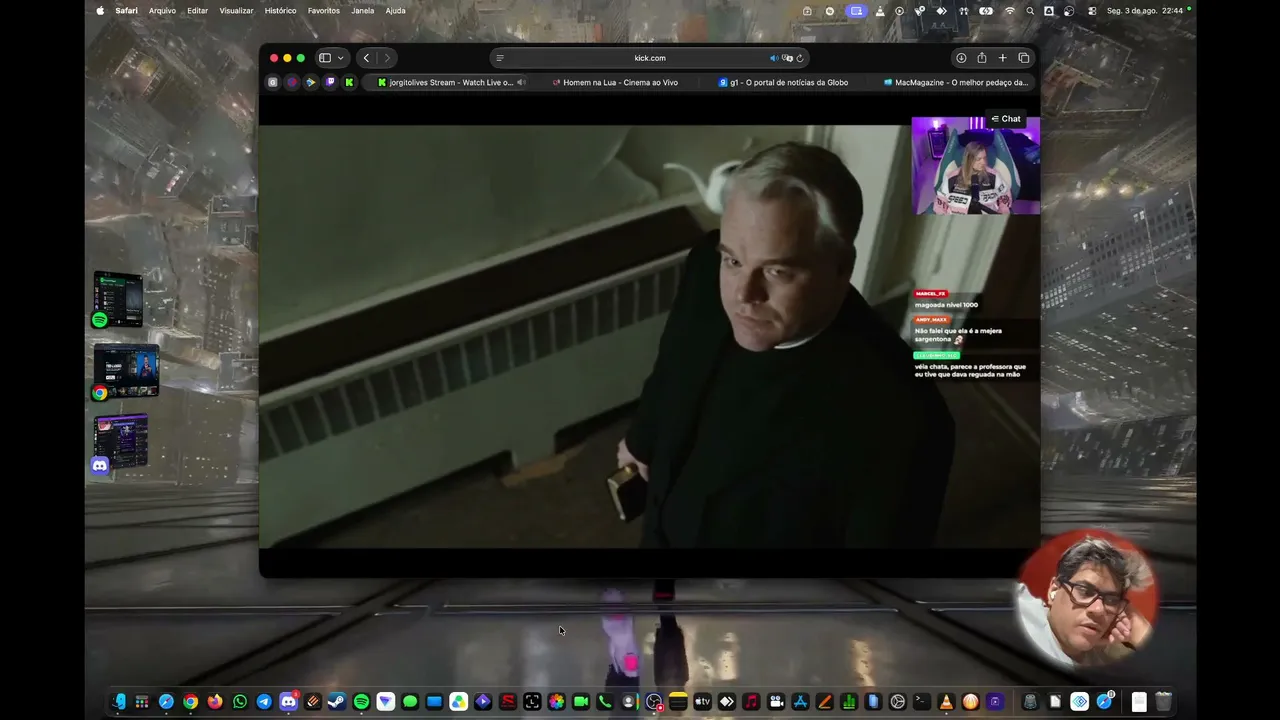Open FaceTime from the Dock
Image resolution: width=1280 pixels, height=720 pixels.
[580, 702]
